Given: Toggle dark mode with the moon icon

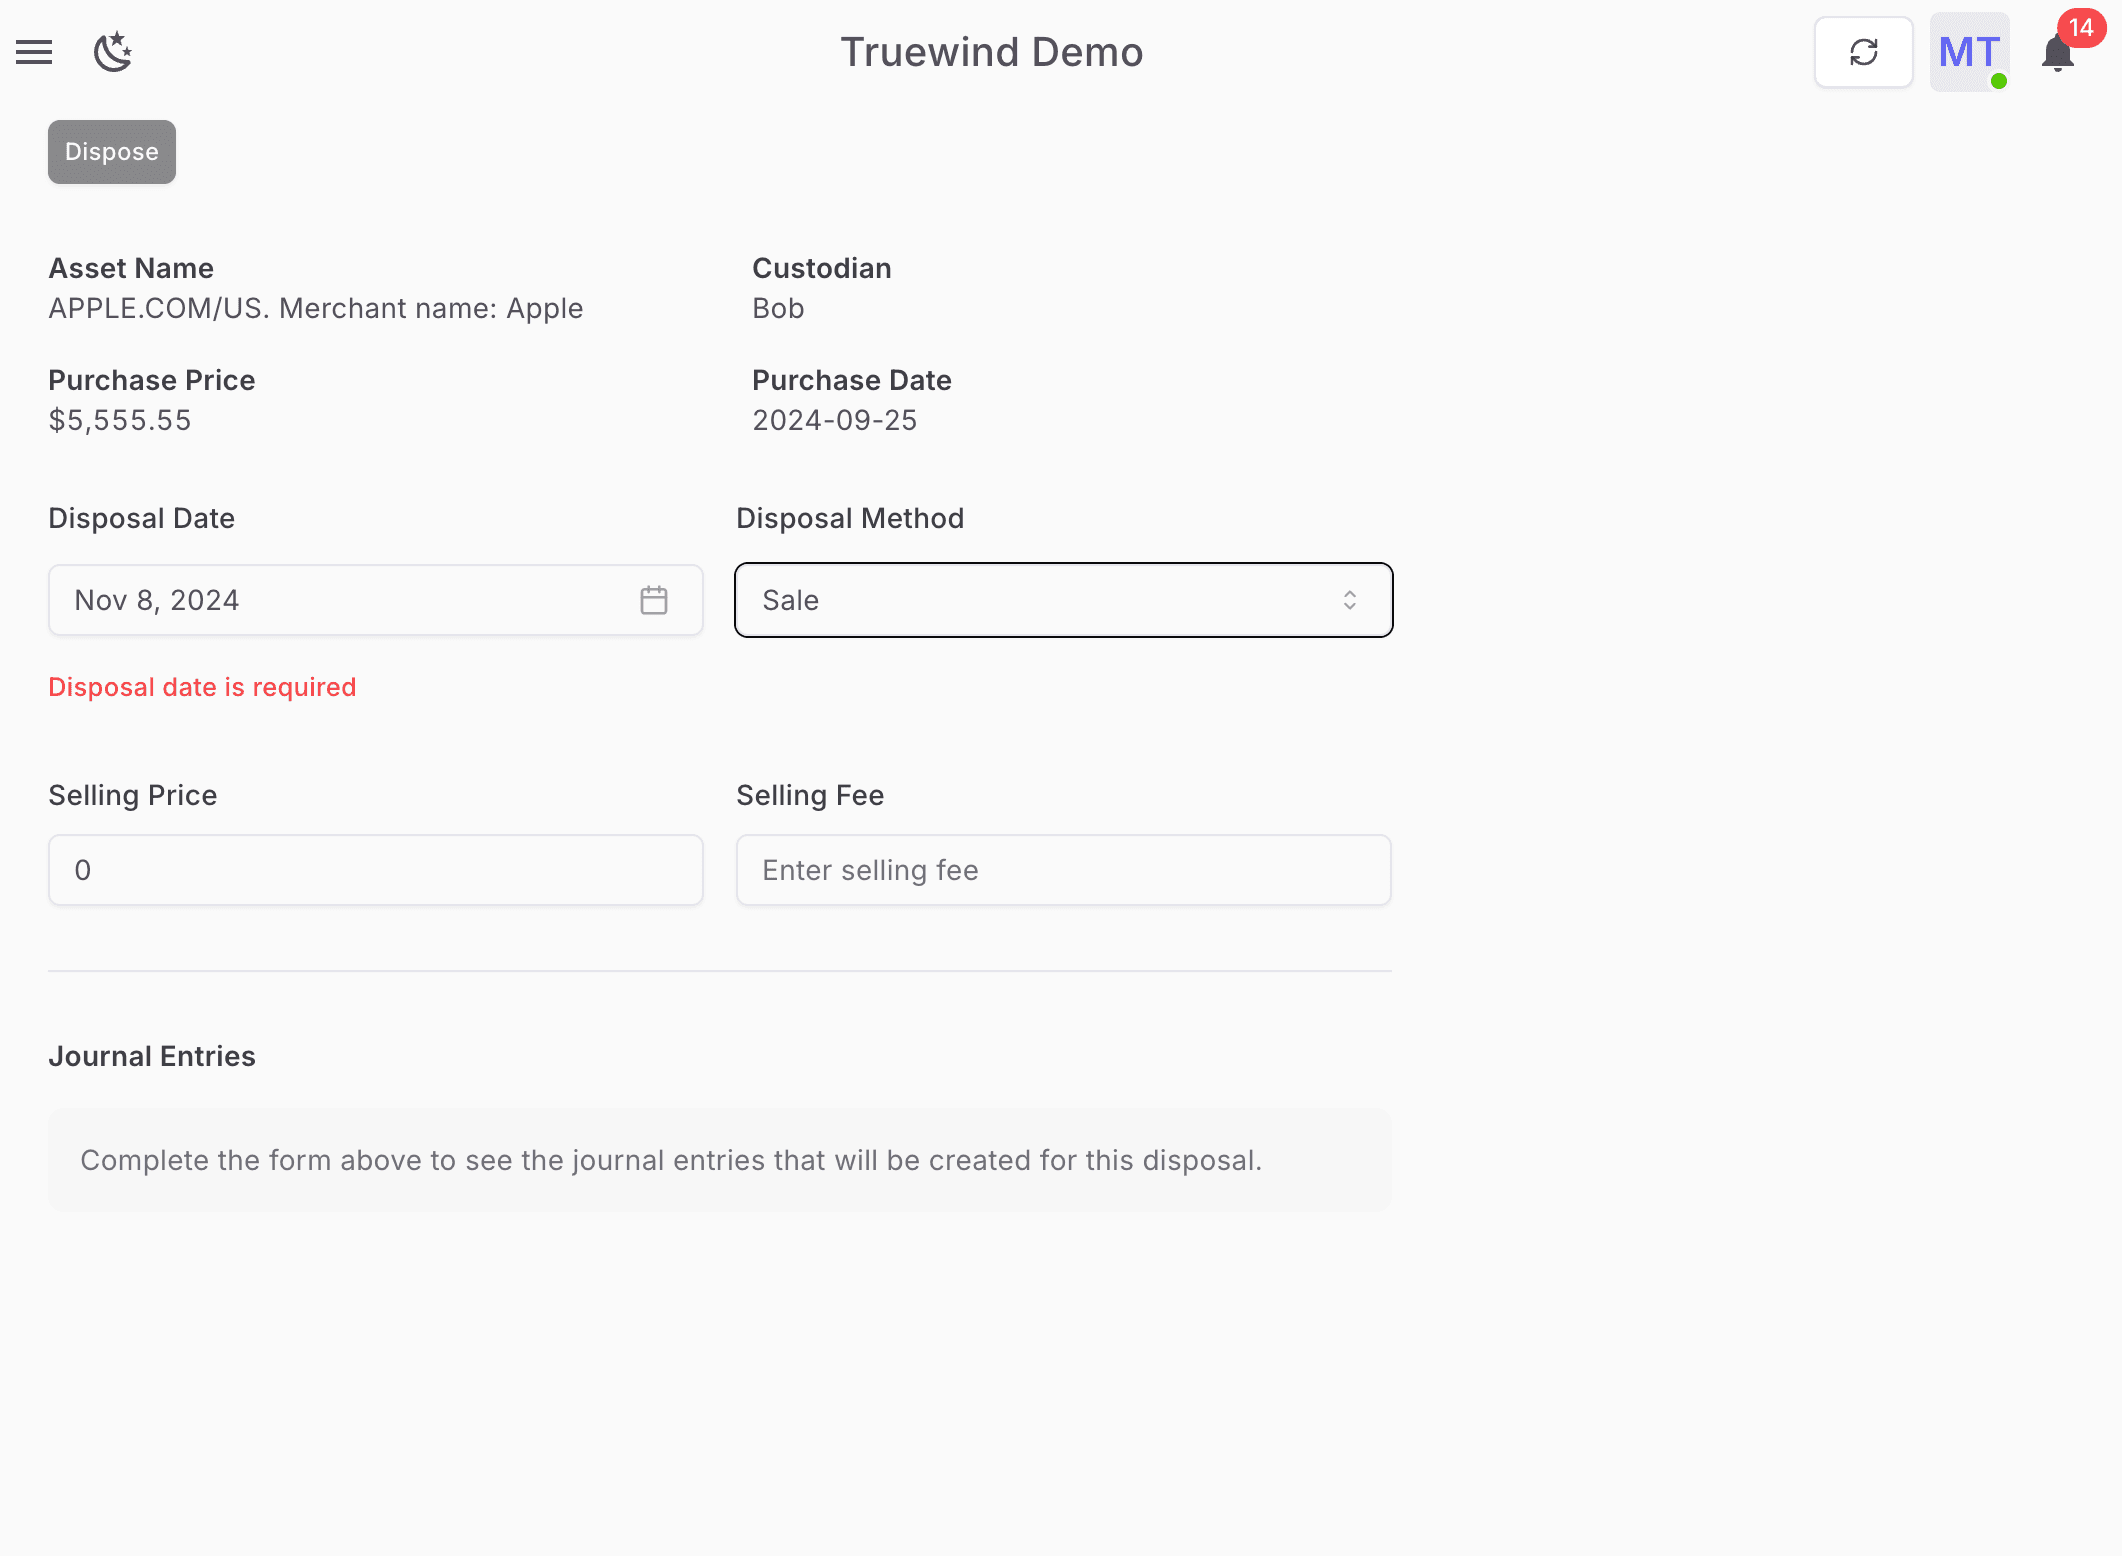Looking at the screenshot, I should [113, 52].
